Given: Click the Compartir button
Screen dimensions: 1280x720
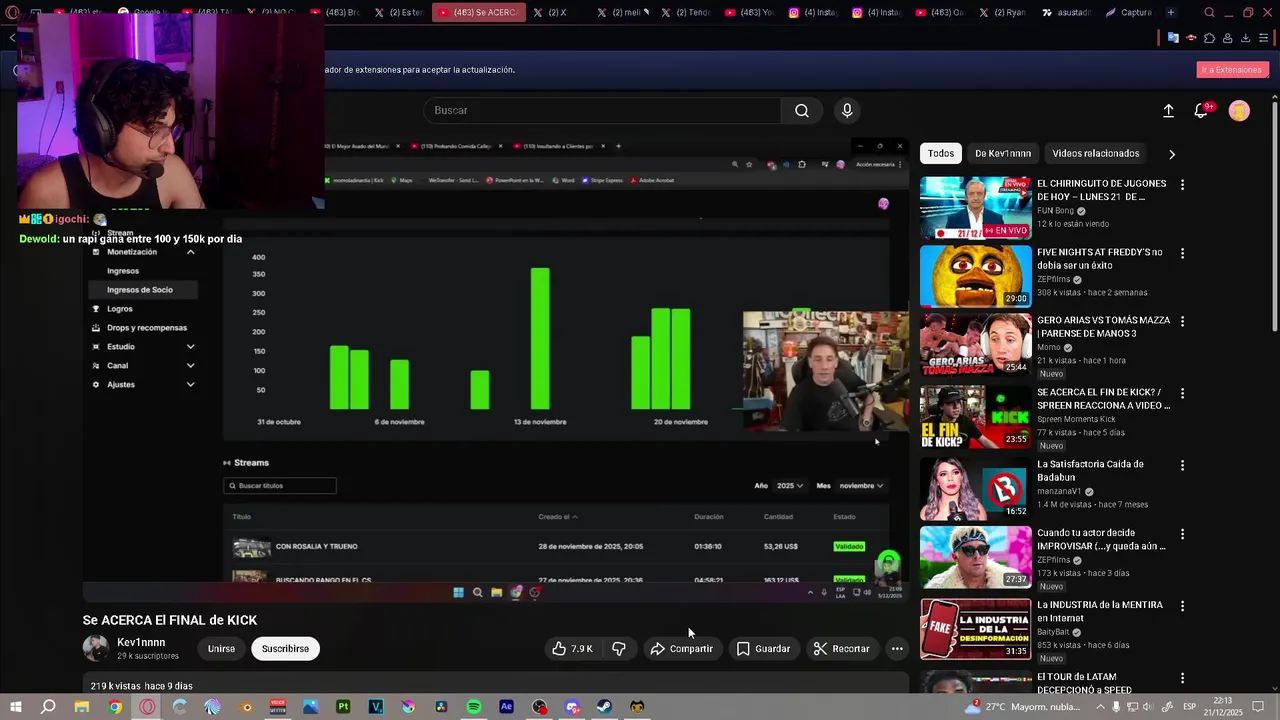Looking at the screenshot, I should coord(681,649).
